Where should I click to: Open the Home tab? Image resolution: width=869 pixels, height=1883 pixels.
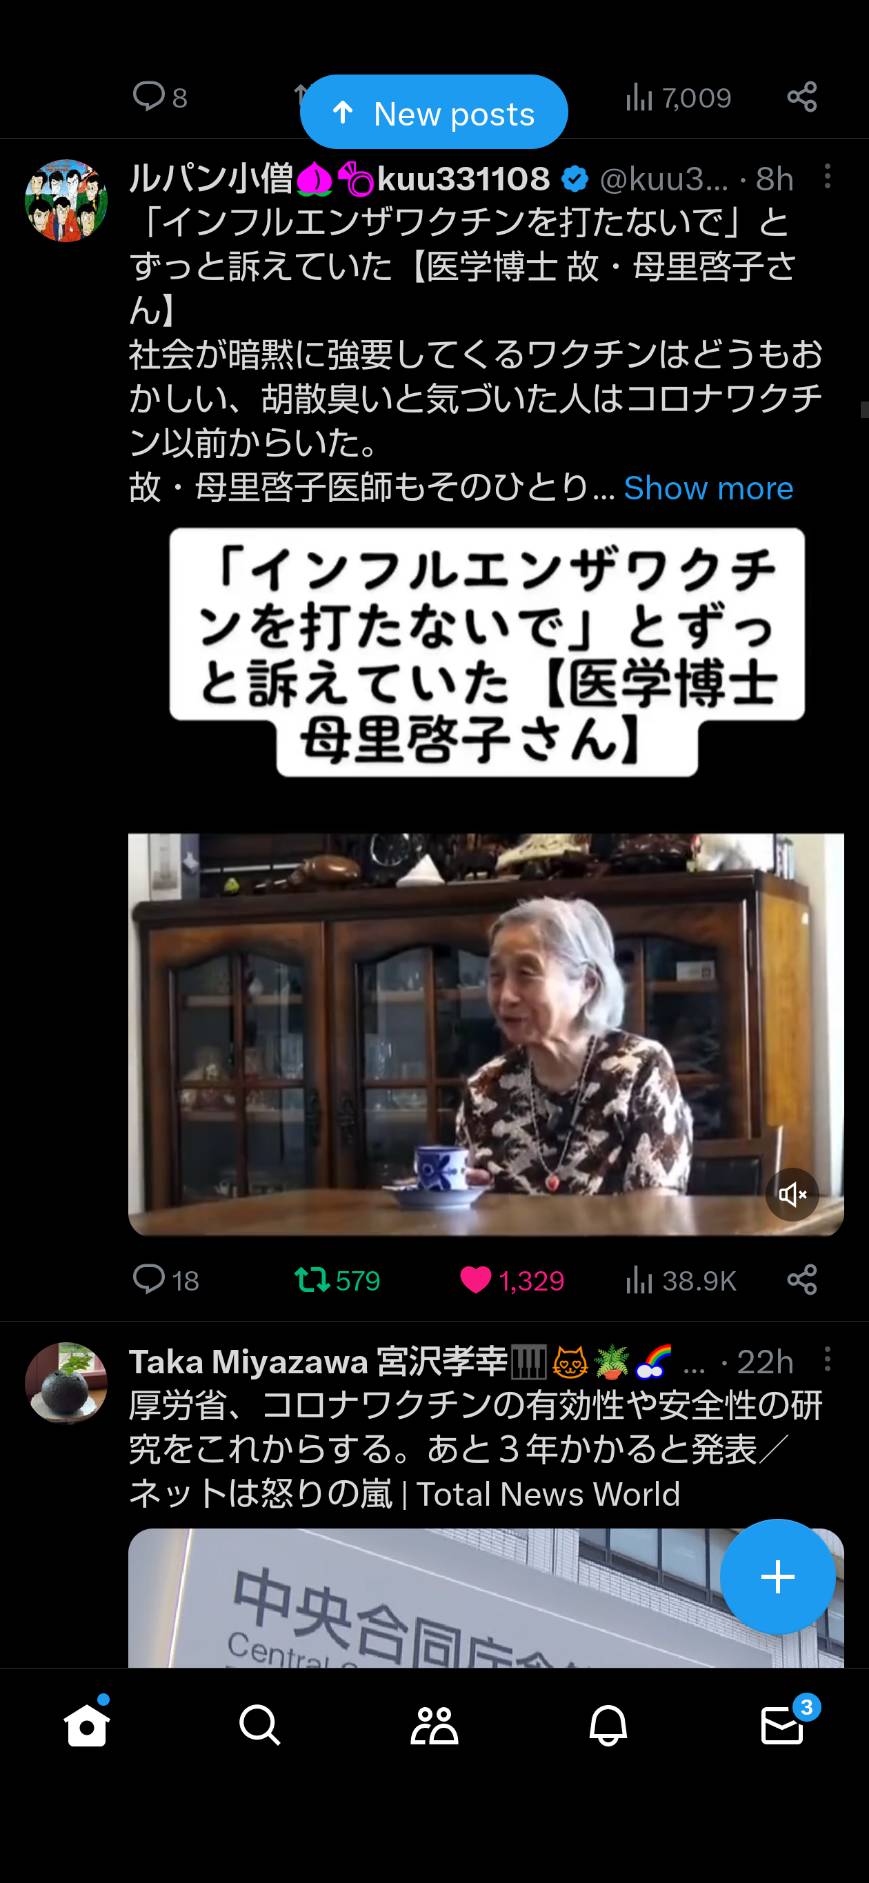[x=87, y=1724]
